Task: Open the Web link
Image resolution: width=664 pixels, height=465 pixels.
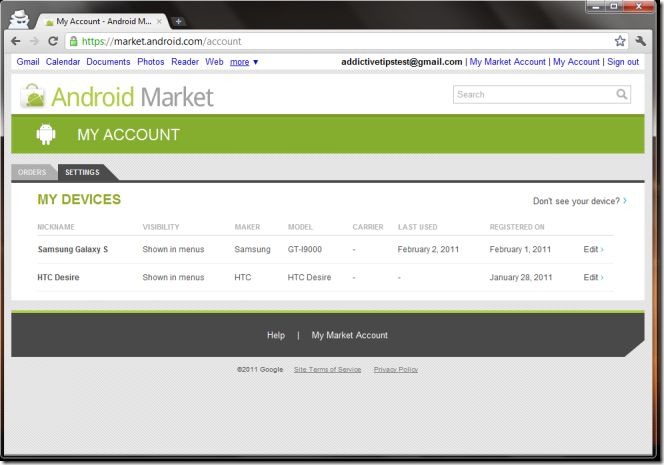Action: coord(214,62)
